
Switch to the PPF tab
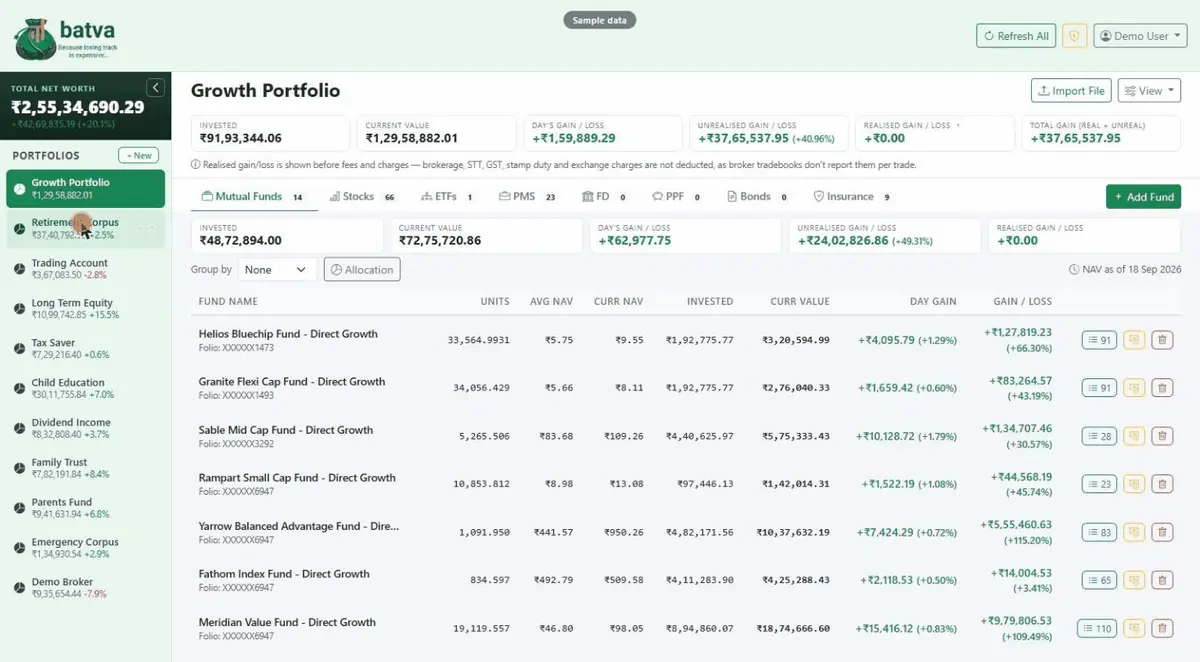click(x=676, y=197)
